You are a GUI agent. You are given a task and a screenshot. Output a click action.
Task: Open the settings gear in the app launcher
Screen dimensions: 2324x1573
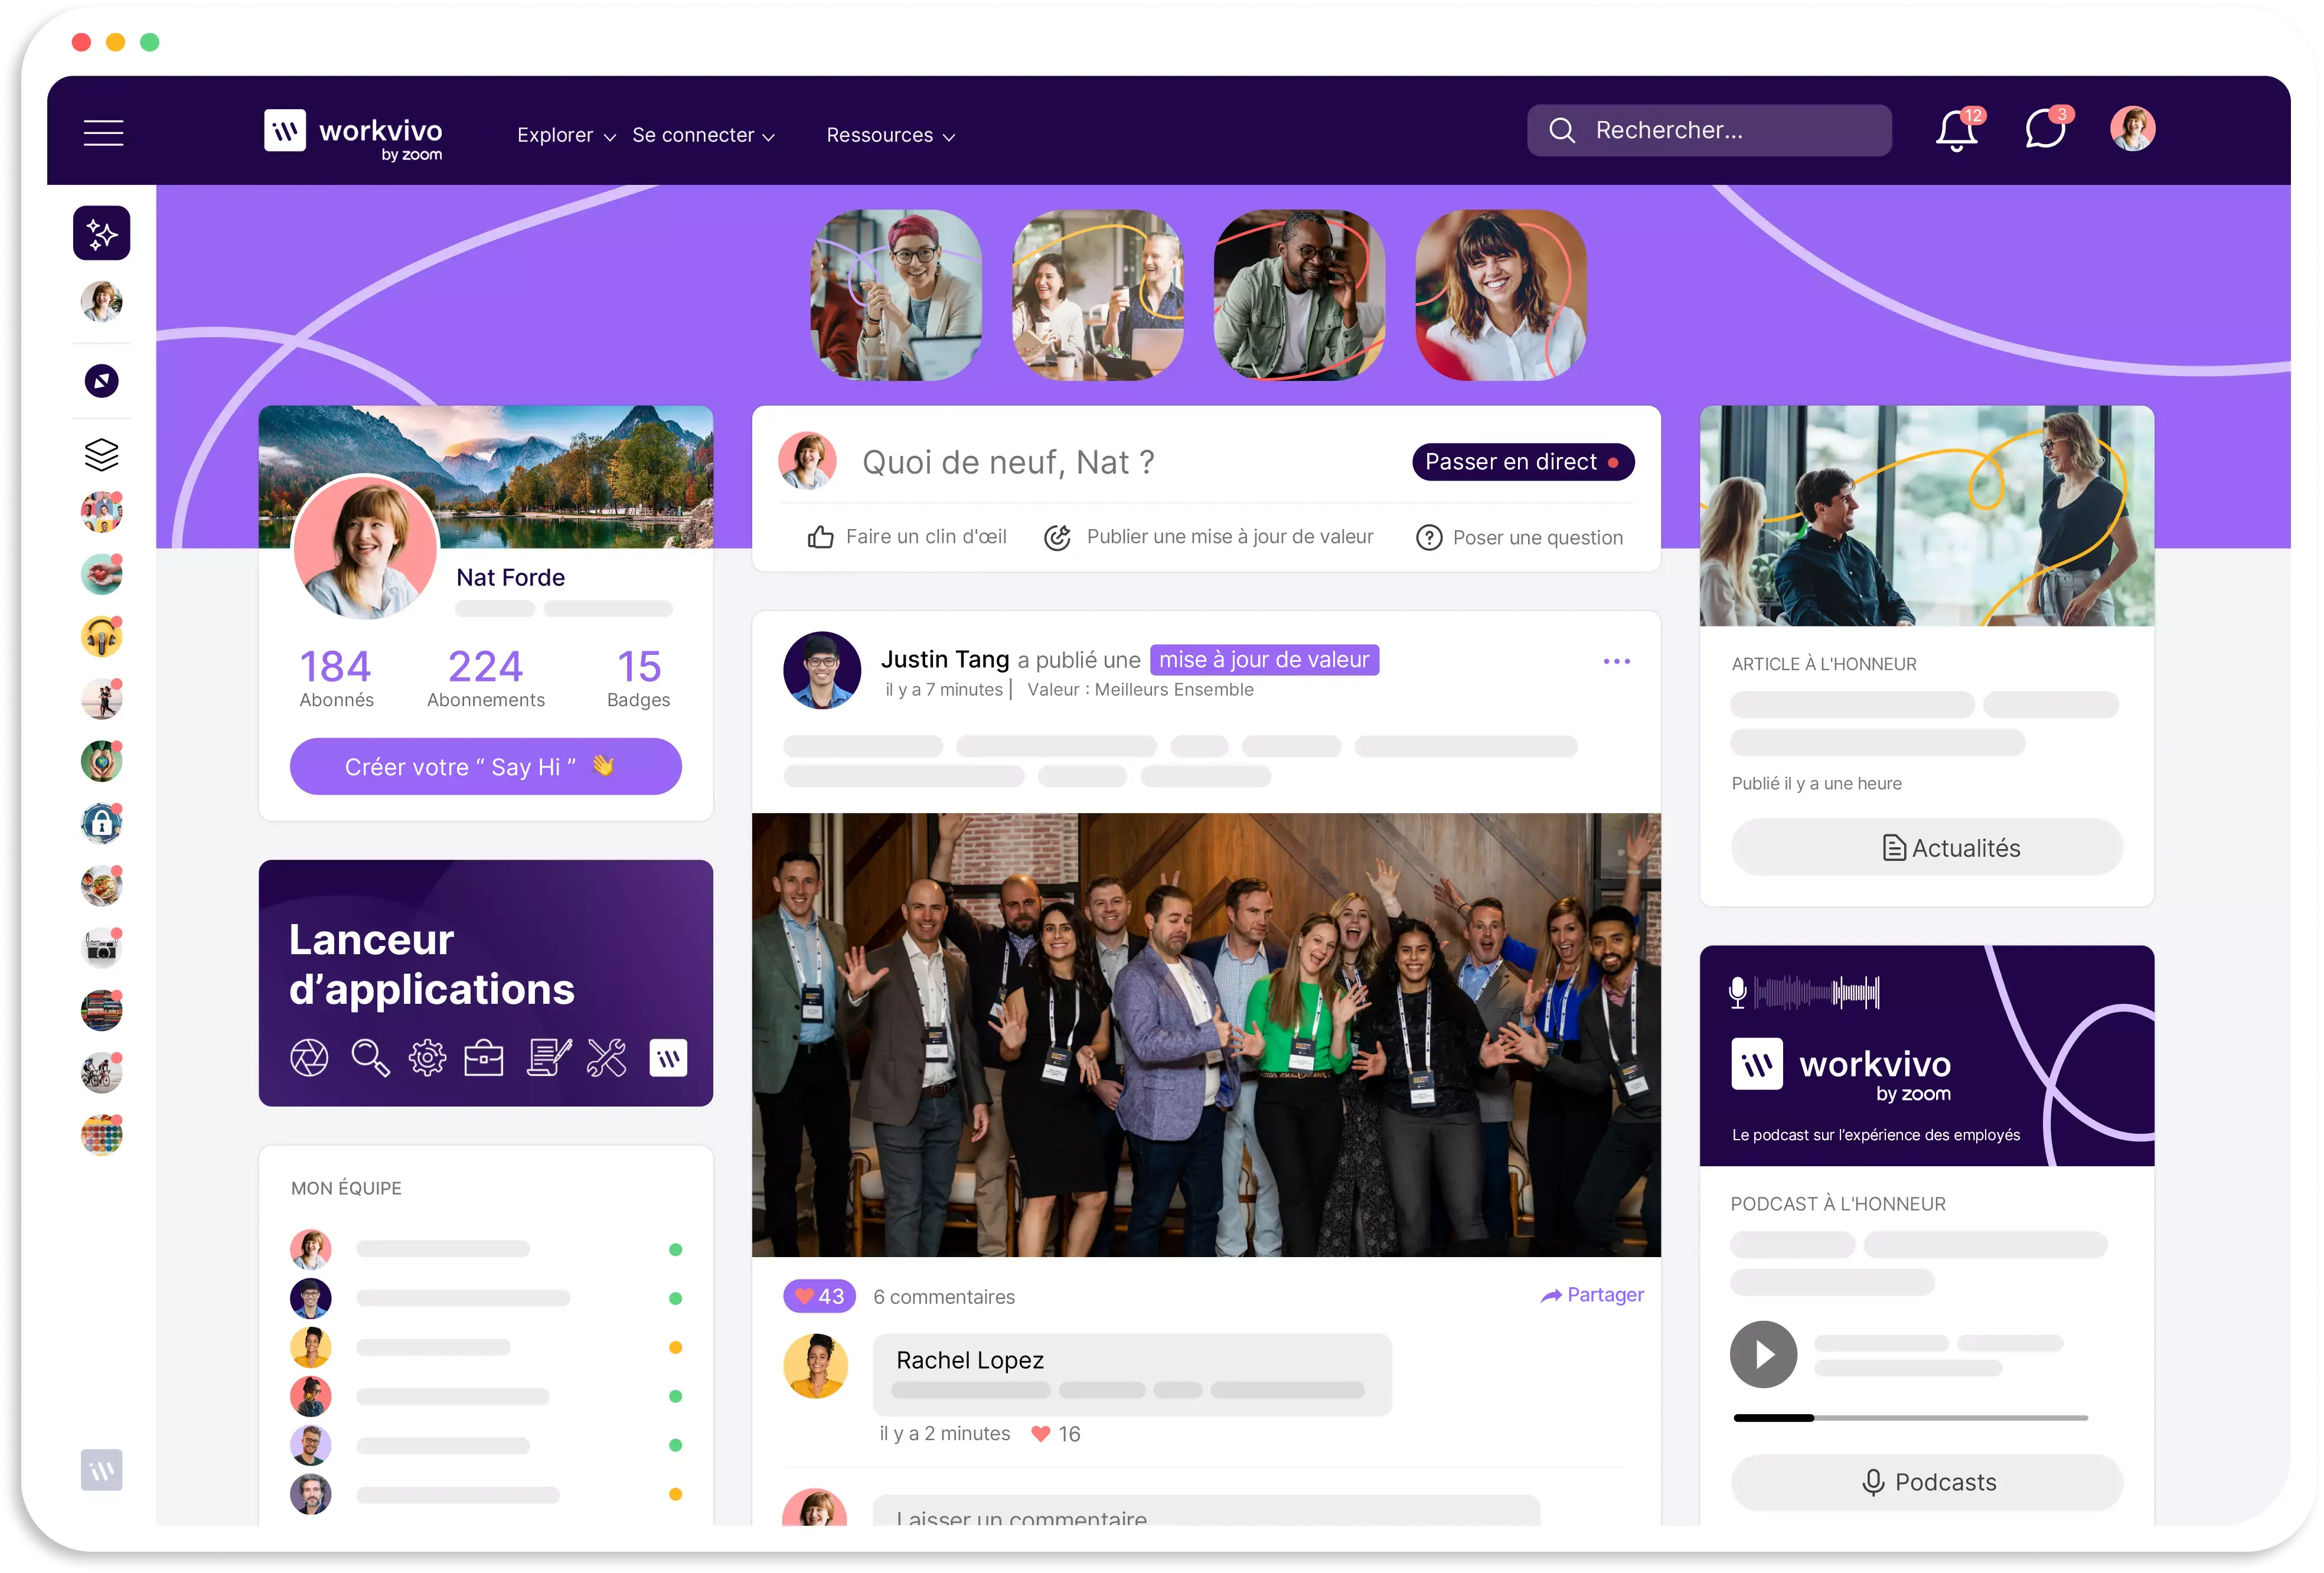tap(427, 1058)
